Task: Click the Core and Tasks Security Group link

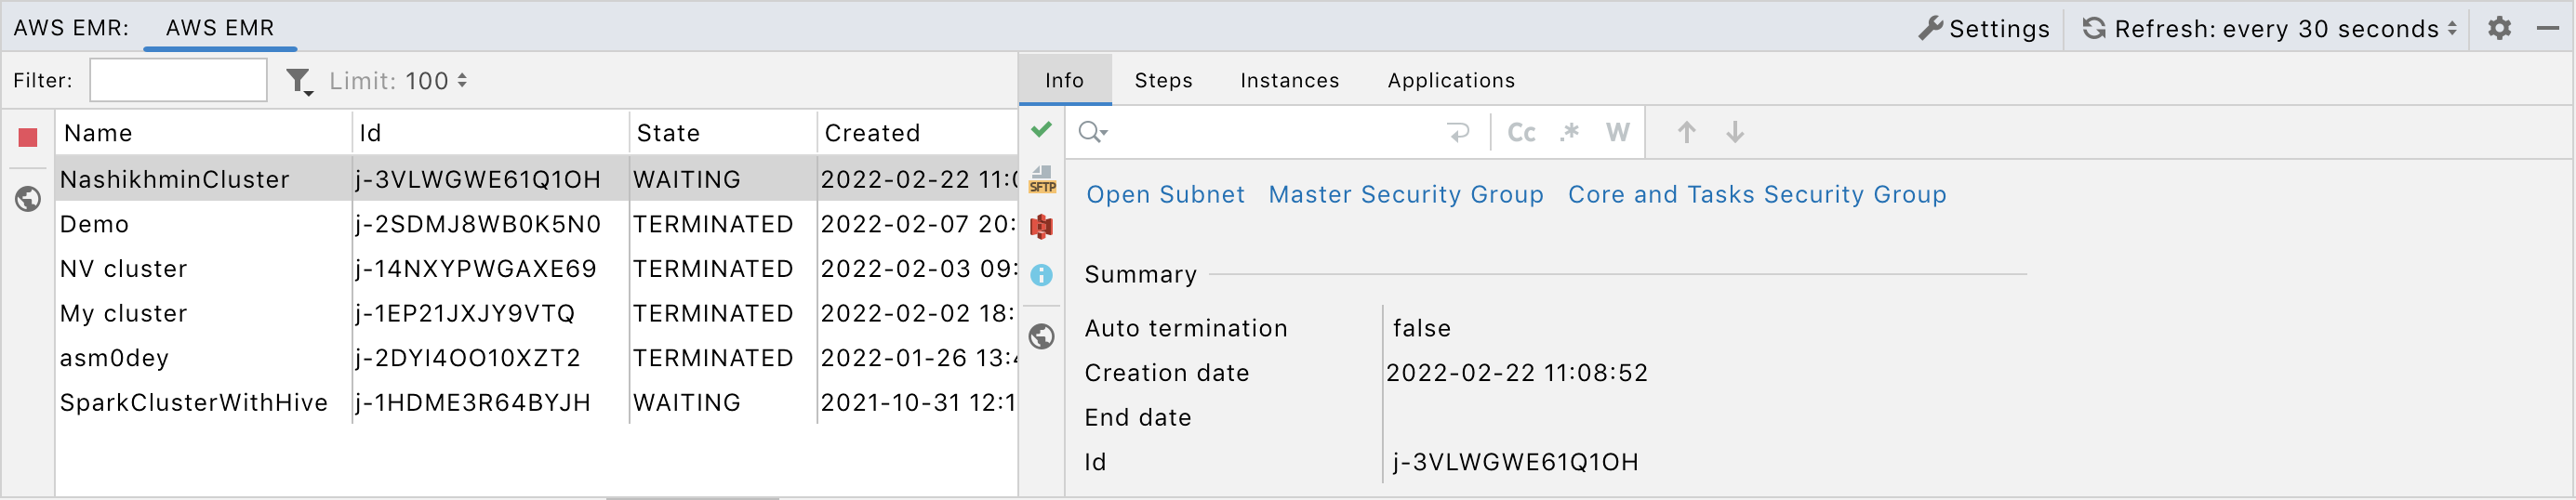Action: [x=1757, y=194]
